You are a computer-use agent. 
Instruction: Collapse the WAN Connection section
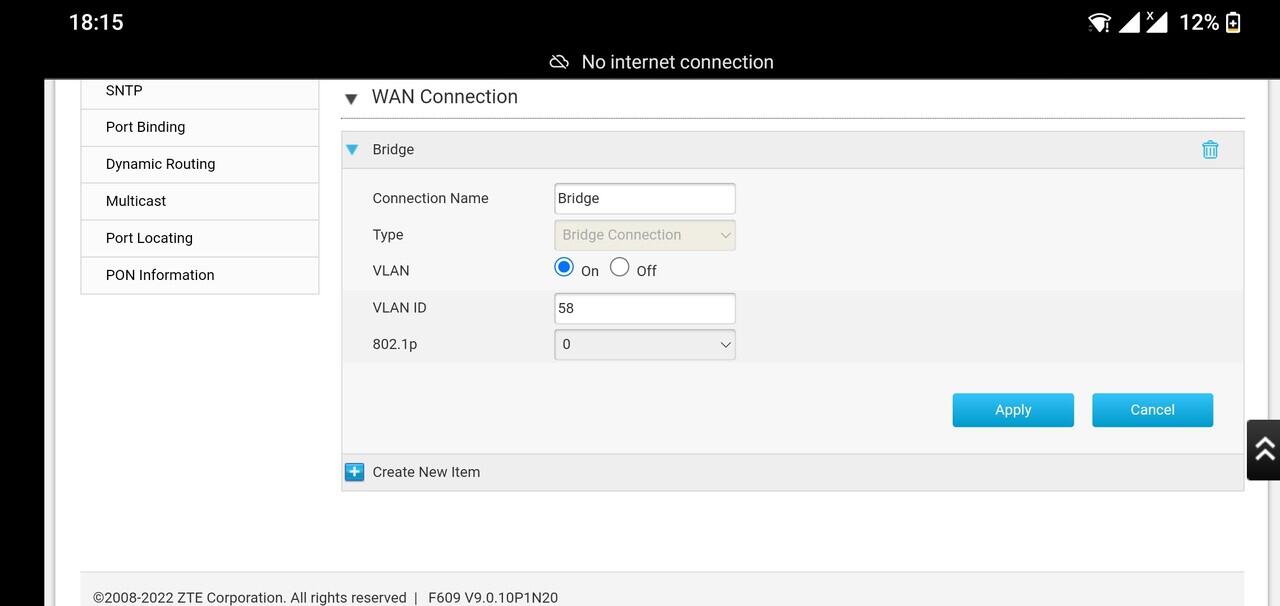pos(351,98)
